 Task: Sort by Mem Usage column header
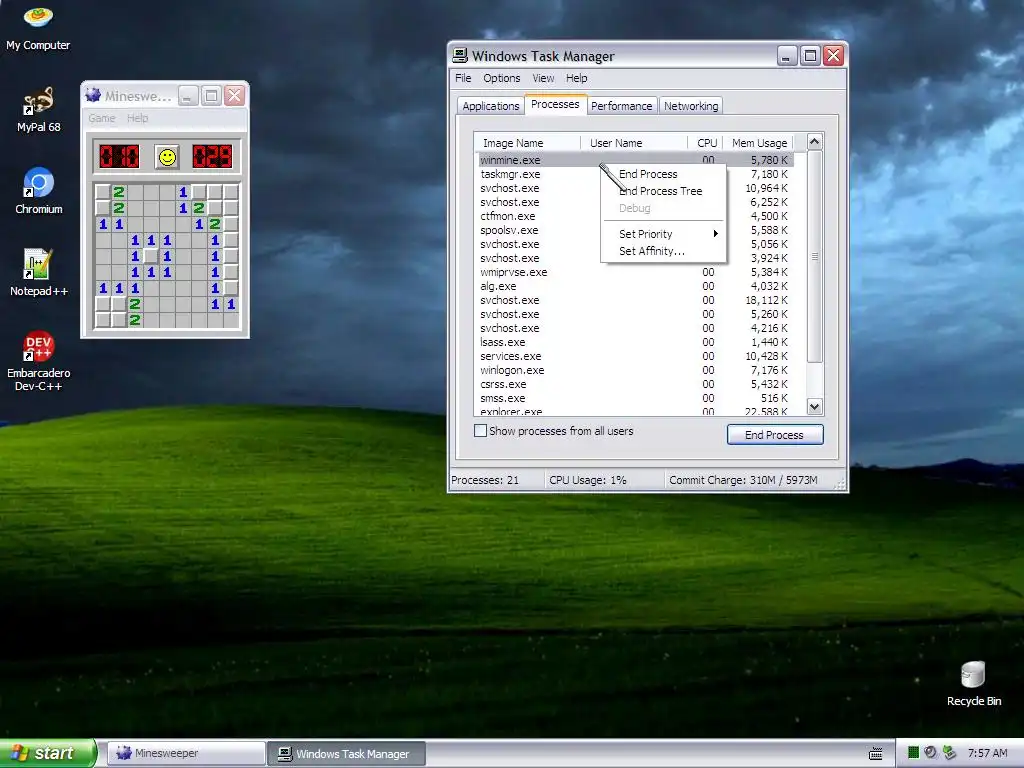pyautogui.click(x=759, y=143)
